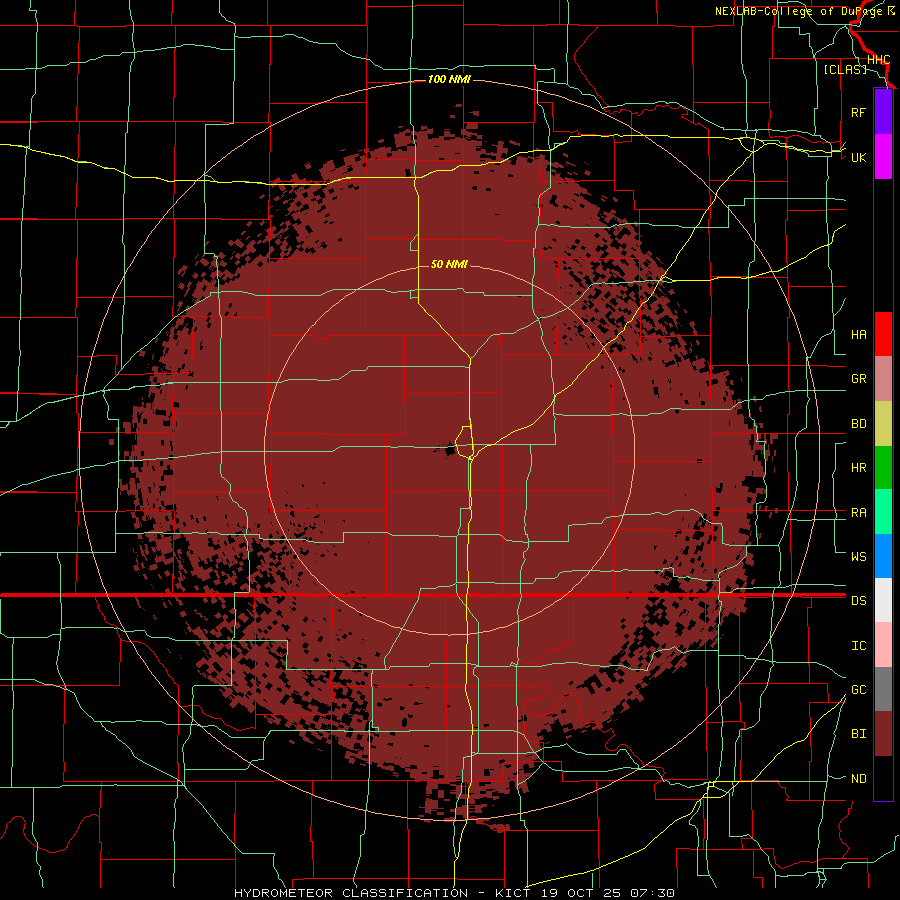Click the HYDROMETEOR CLASSIFICATION title text
This screenshot has height=900, width=900.
[351, 893]
